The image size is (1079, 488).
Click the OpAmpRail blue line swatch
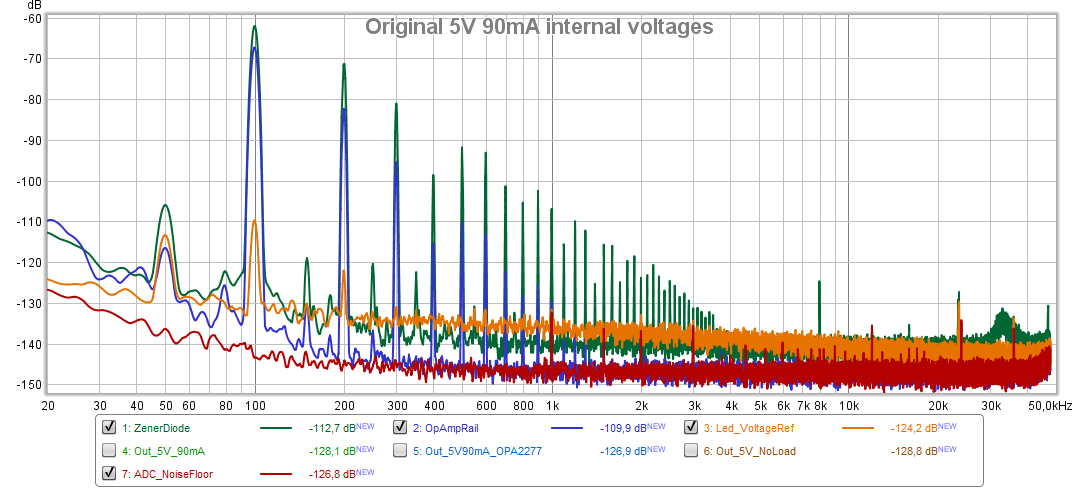pyautogui.click(x=568, y=428)
